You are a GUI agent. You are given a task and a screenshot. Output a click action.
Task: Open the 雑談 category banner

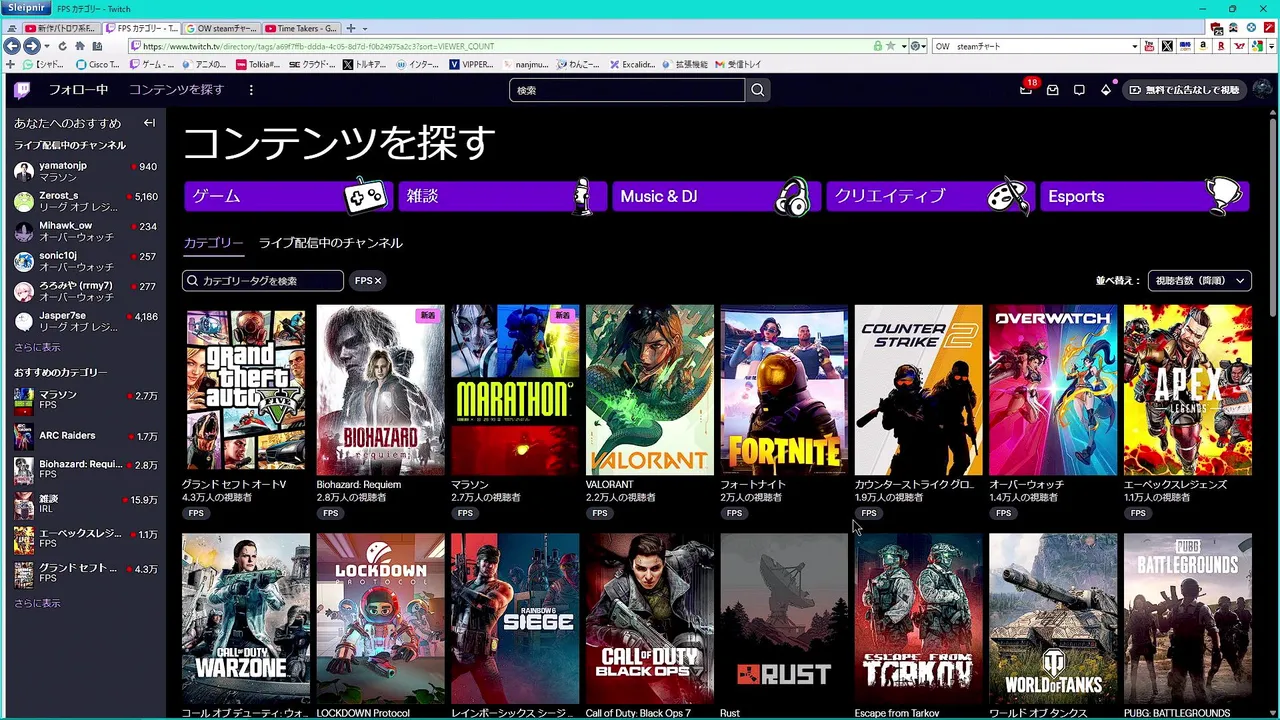[501, 196]
